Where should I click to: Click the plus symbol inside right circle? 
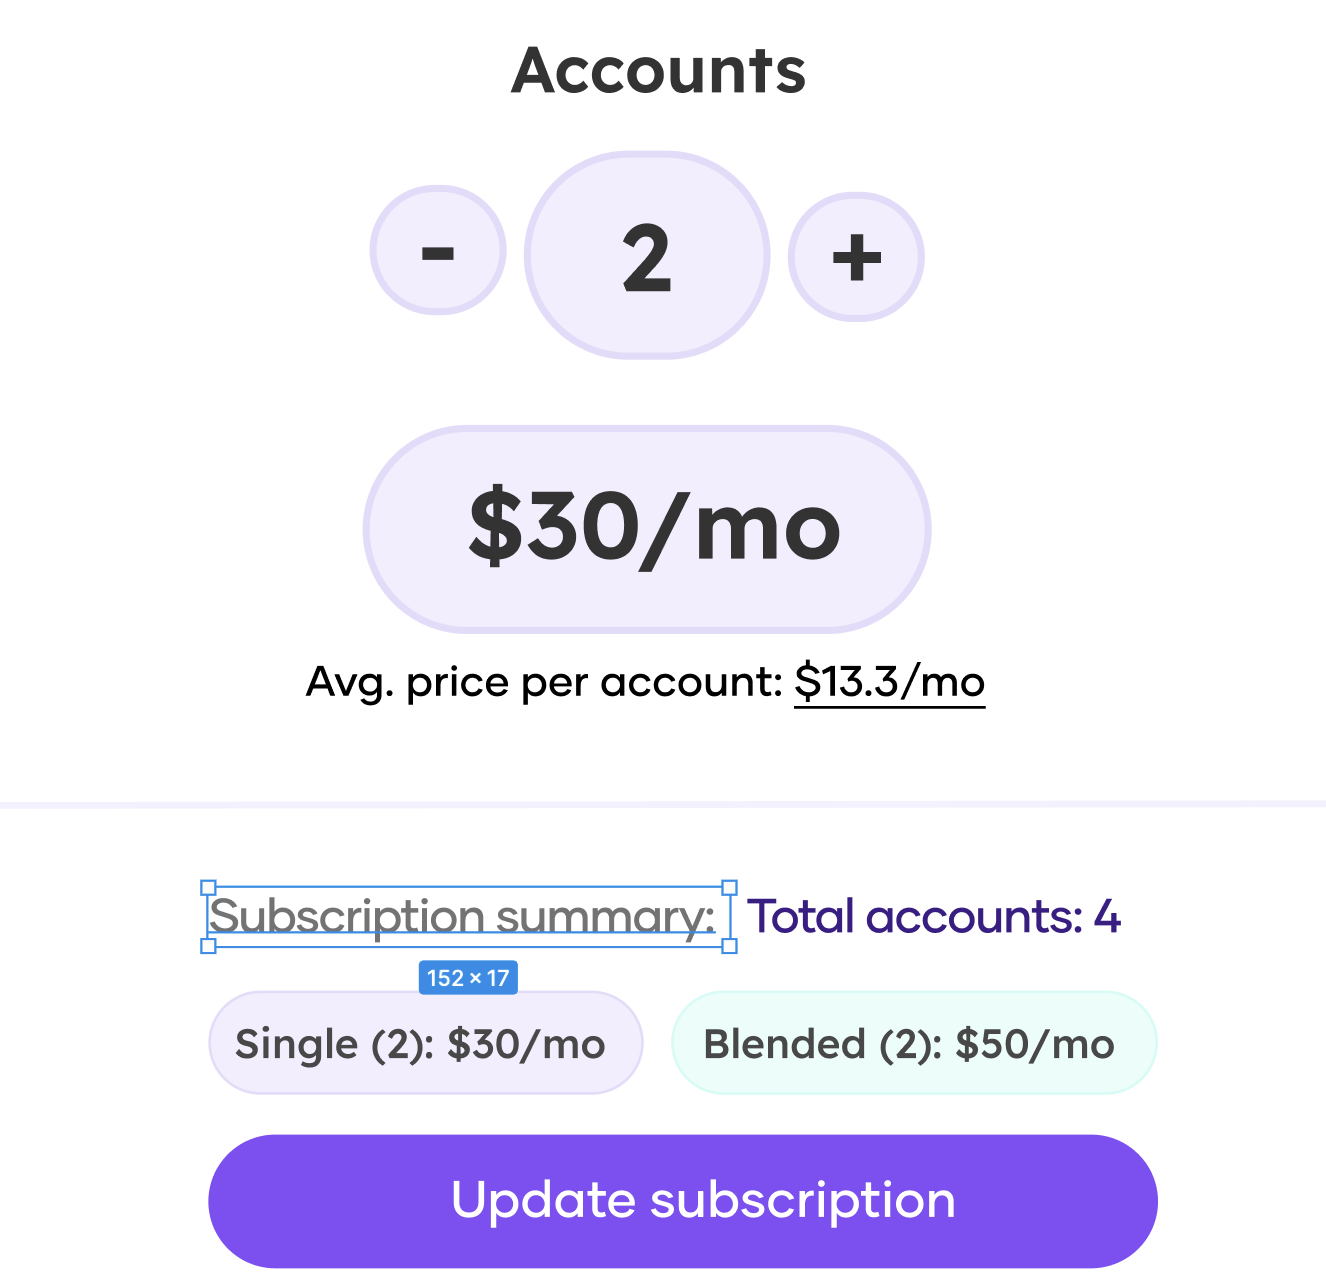coord(857,258)
